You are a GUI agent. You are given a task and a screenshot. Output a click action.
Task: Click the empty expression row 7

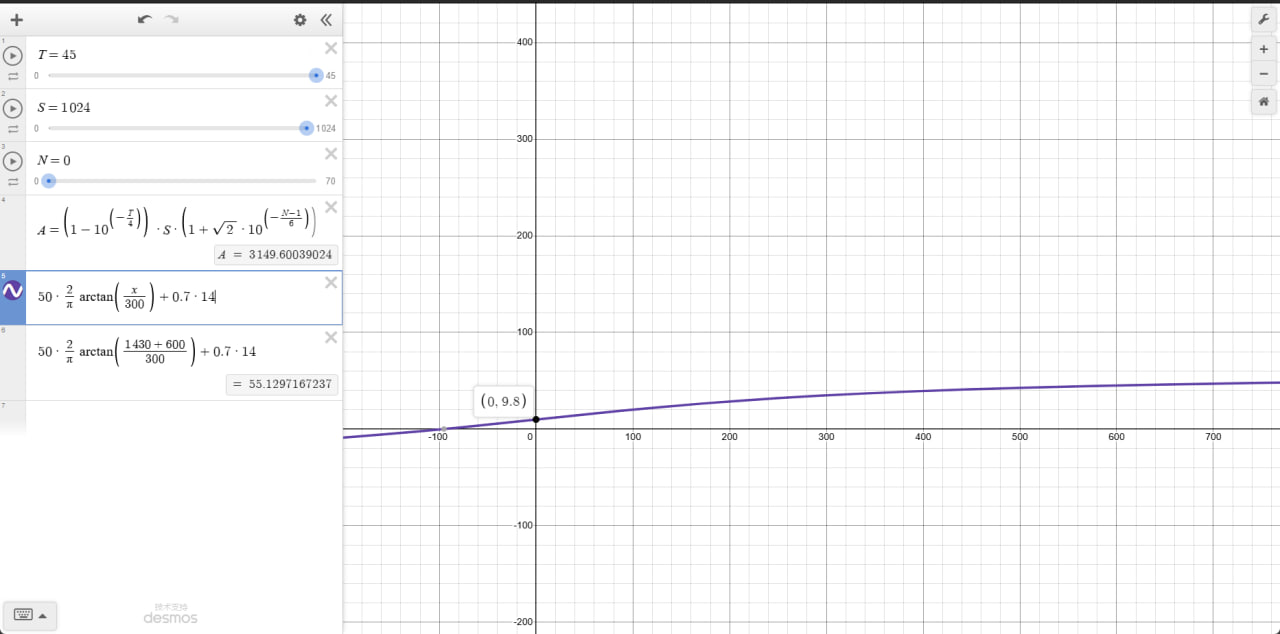point(180,415)
